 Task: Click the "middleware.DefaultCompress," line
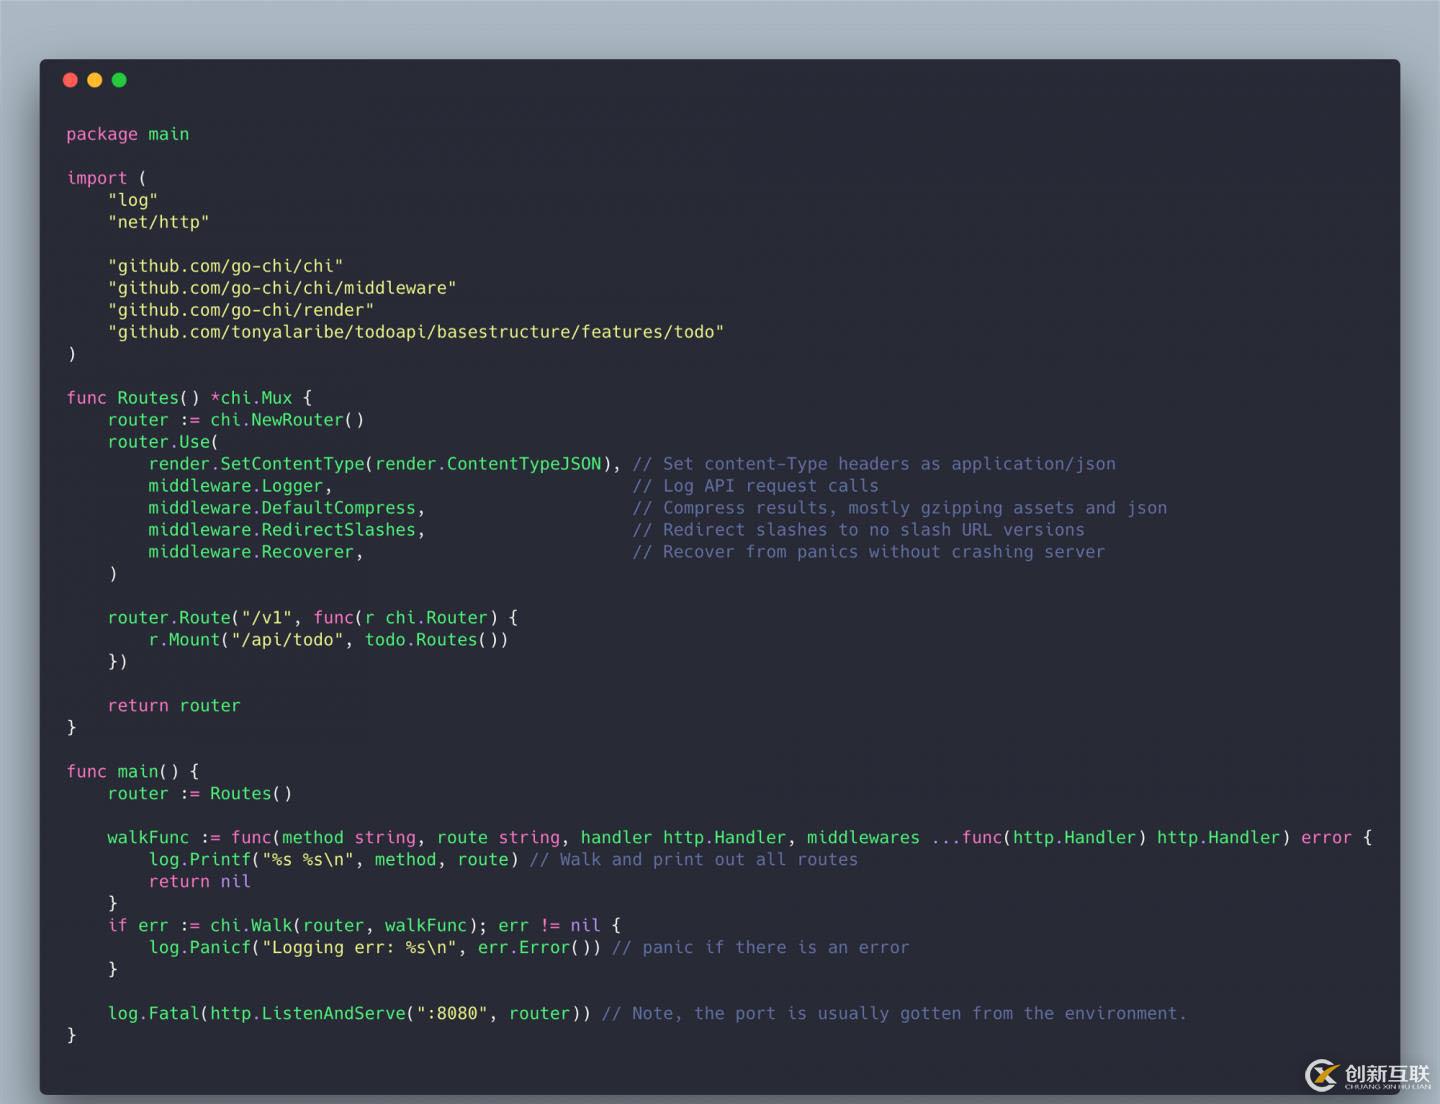(287, 508)
